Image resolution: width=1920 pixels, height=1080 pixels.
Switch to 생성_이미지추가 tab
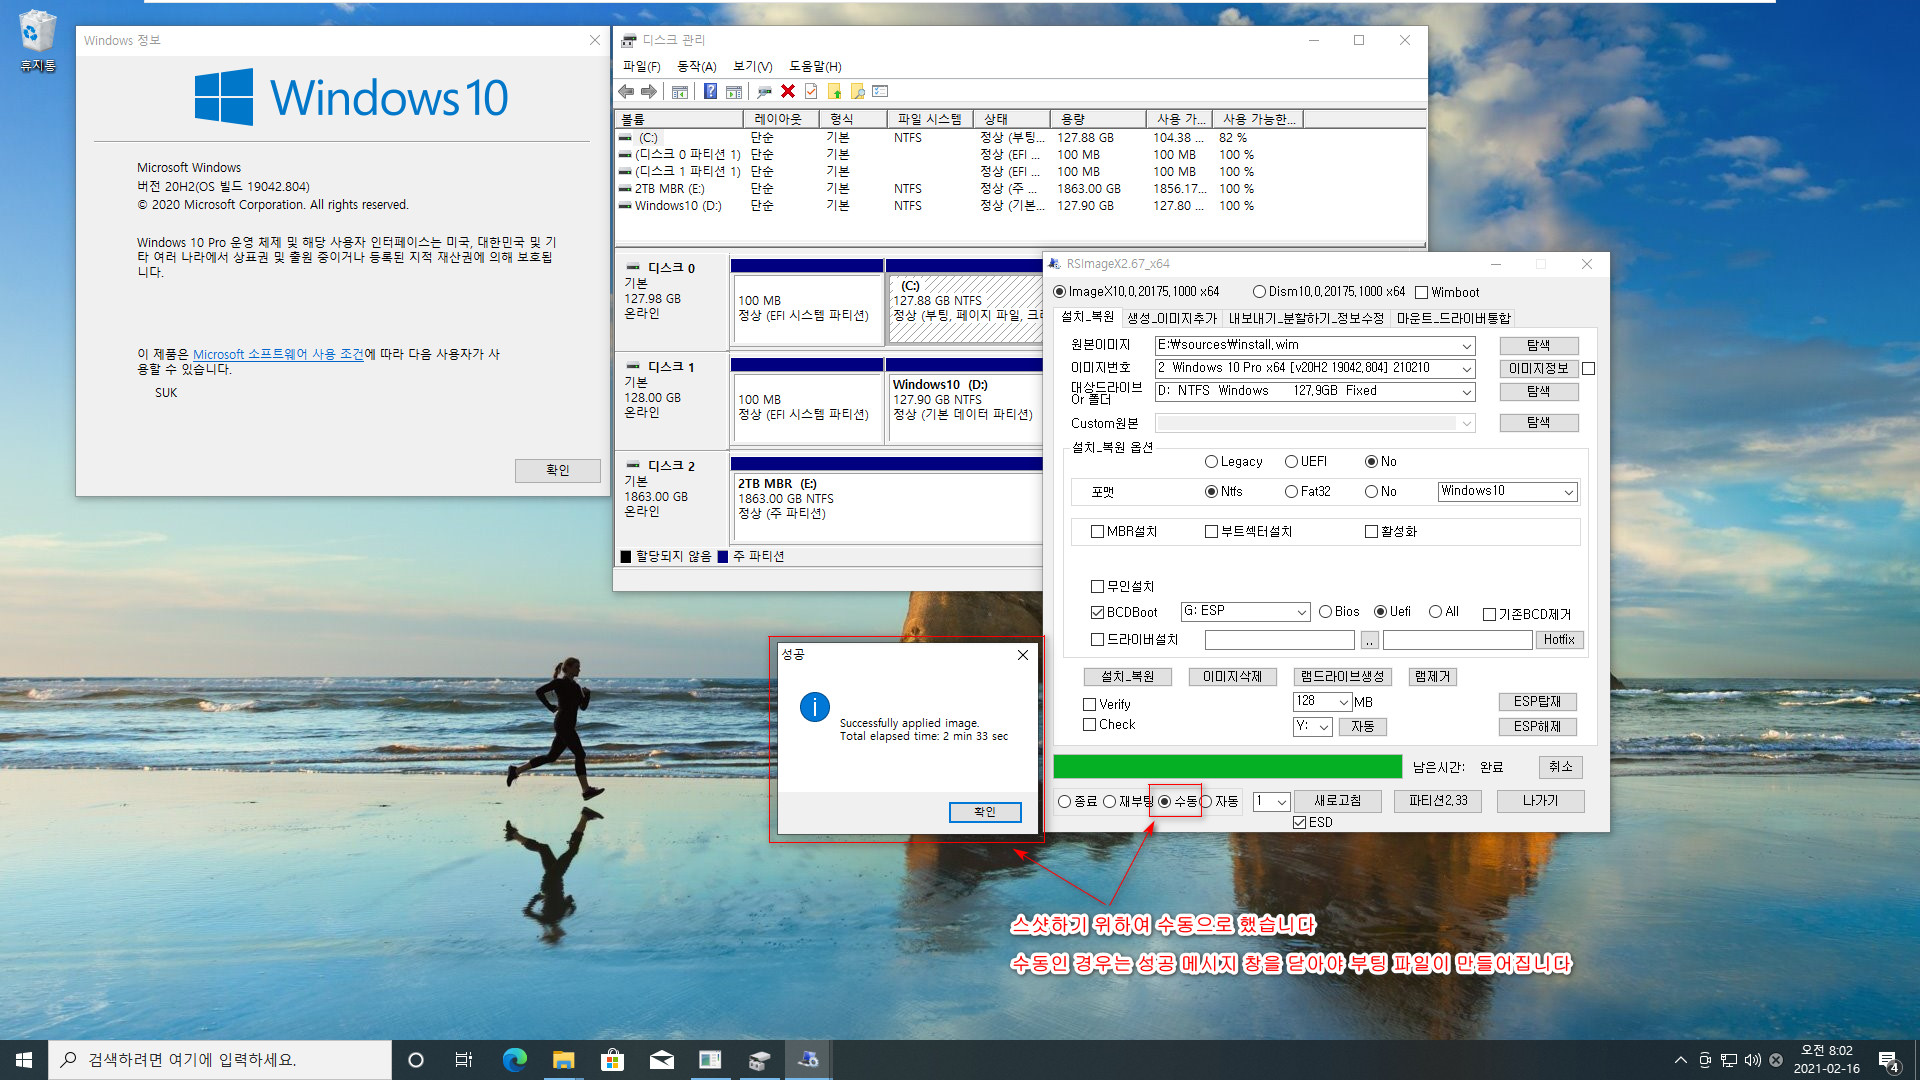coord(1172,318)
